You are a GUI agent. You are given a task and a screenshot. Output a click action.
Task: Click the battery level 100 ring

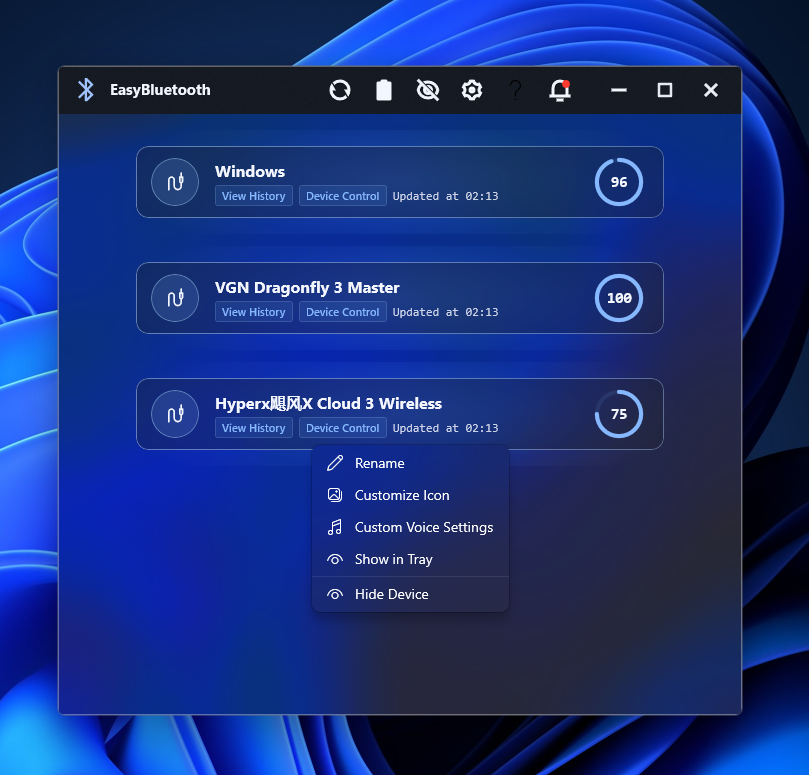pyautogui.click(x=619, y=298)
